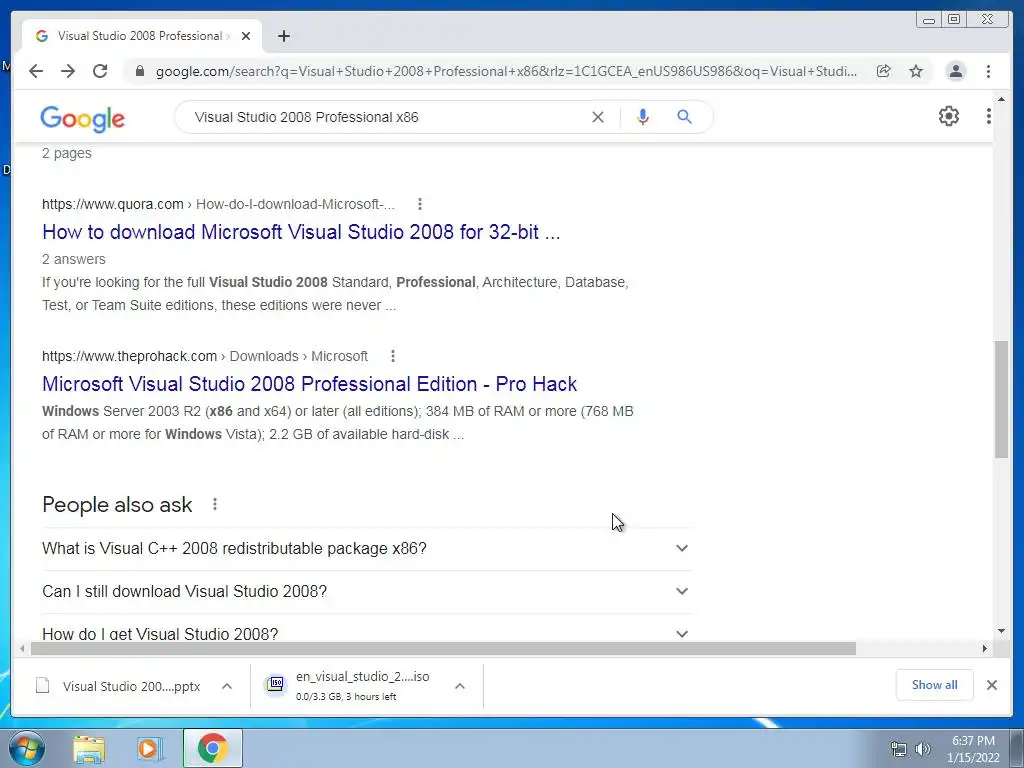Click the quora.com URL breadcrumb
The image size is (1024, 768).
point(218,204)
